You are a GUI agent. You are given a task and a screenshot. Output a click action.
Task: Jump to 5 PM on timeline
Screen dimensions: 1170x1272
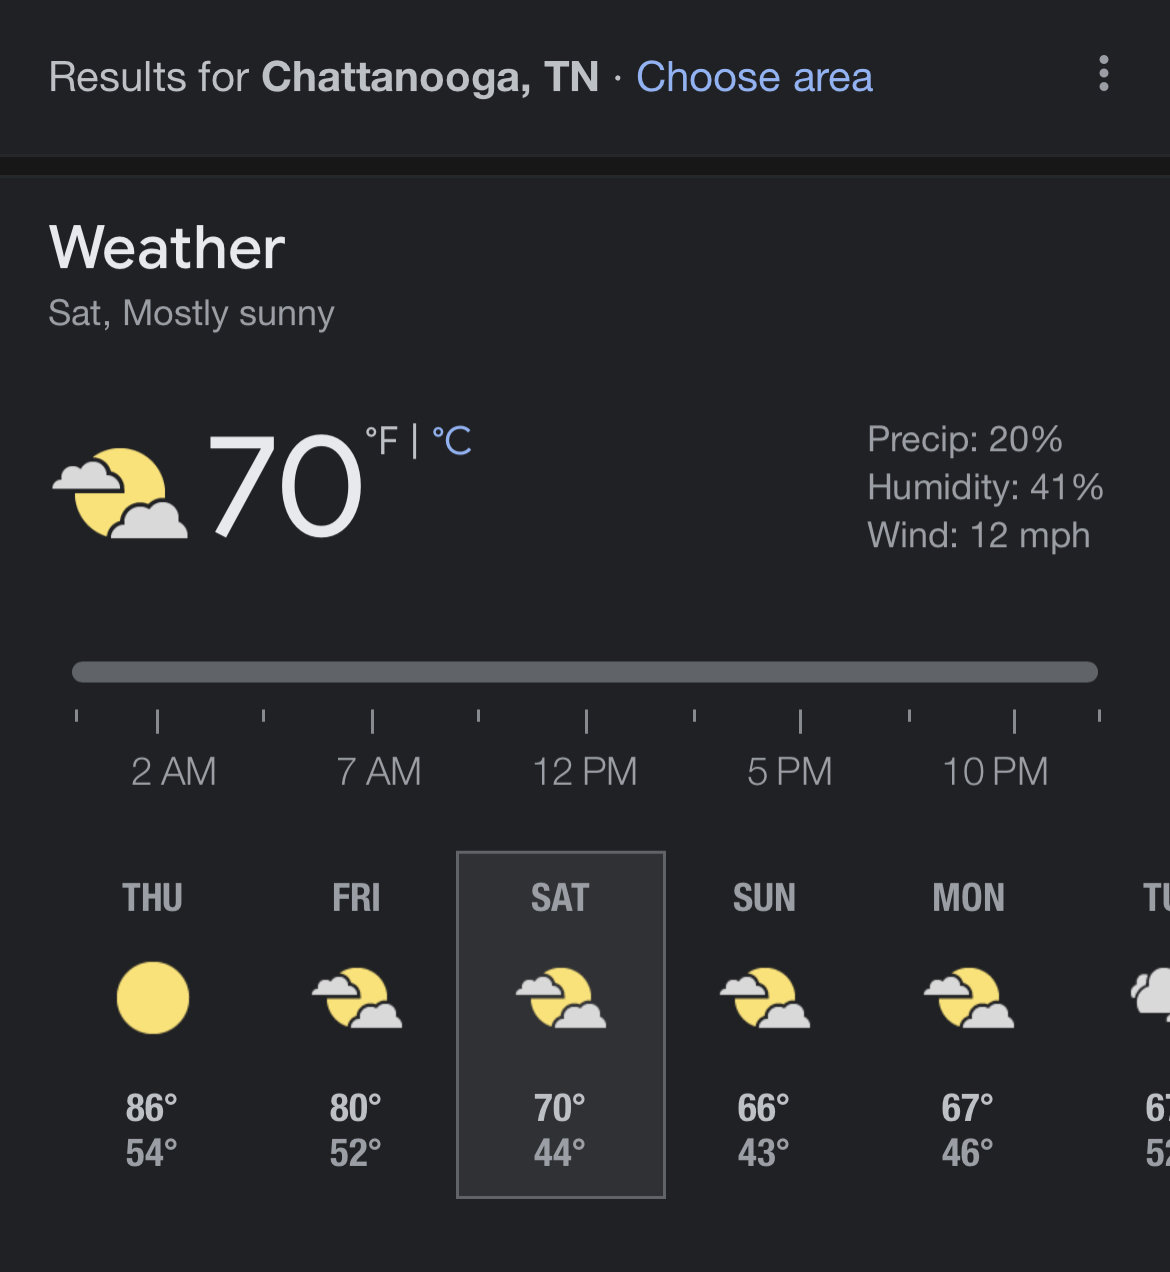point(789,771)
